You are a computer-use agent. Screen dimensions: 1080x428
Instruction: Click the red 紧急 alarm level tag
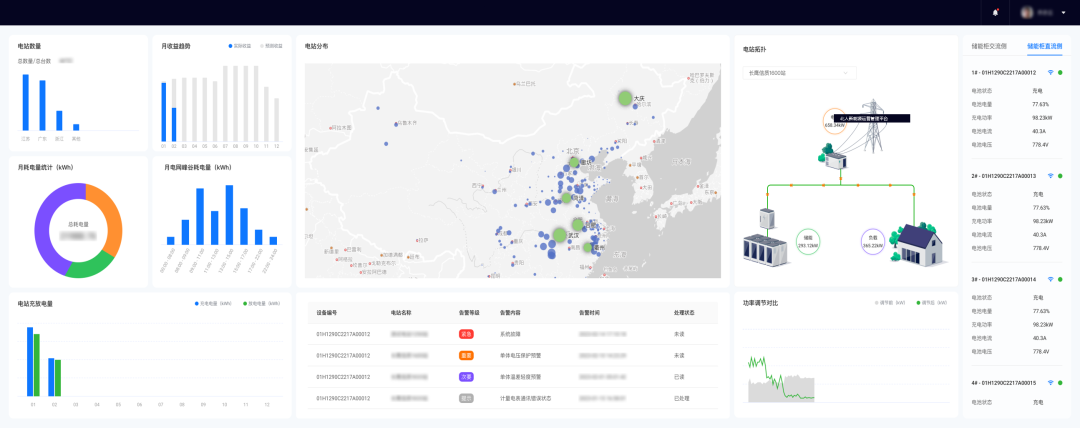click(x=466, y=333)
